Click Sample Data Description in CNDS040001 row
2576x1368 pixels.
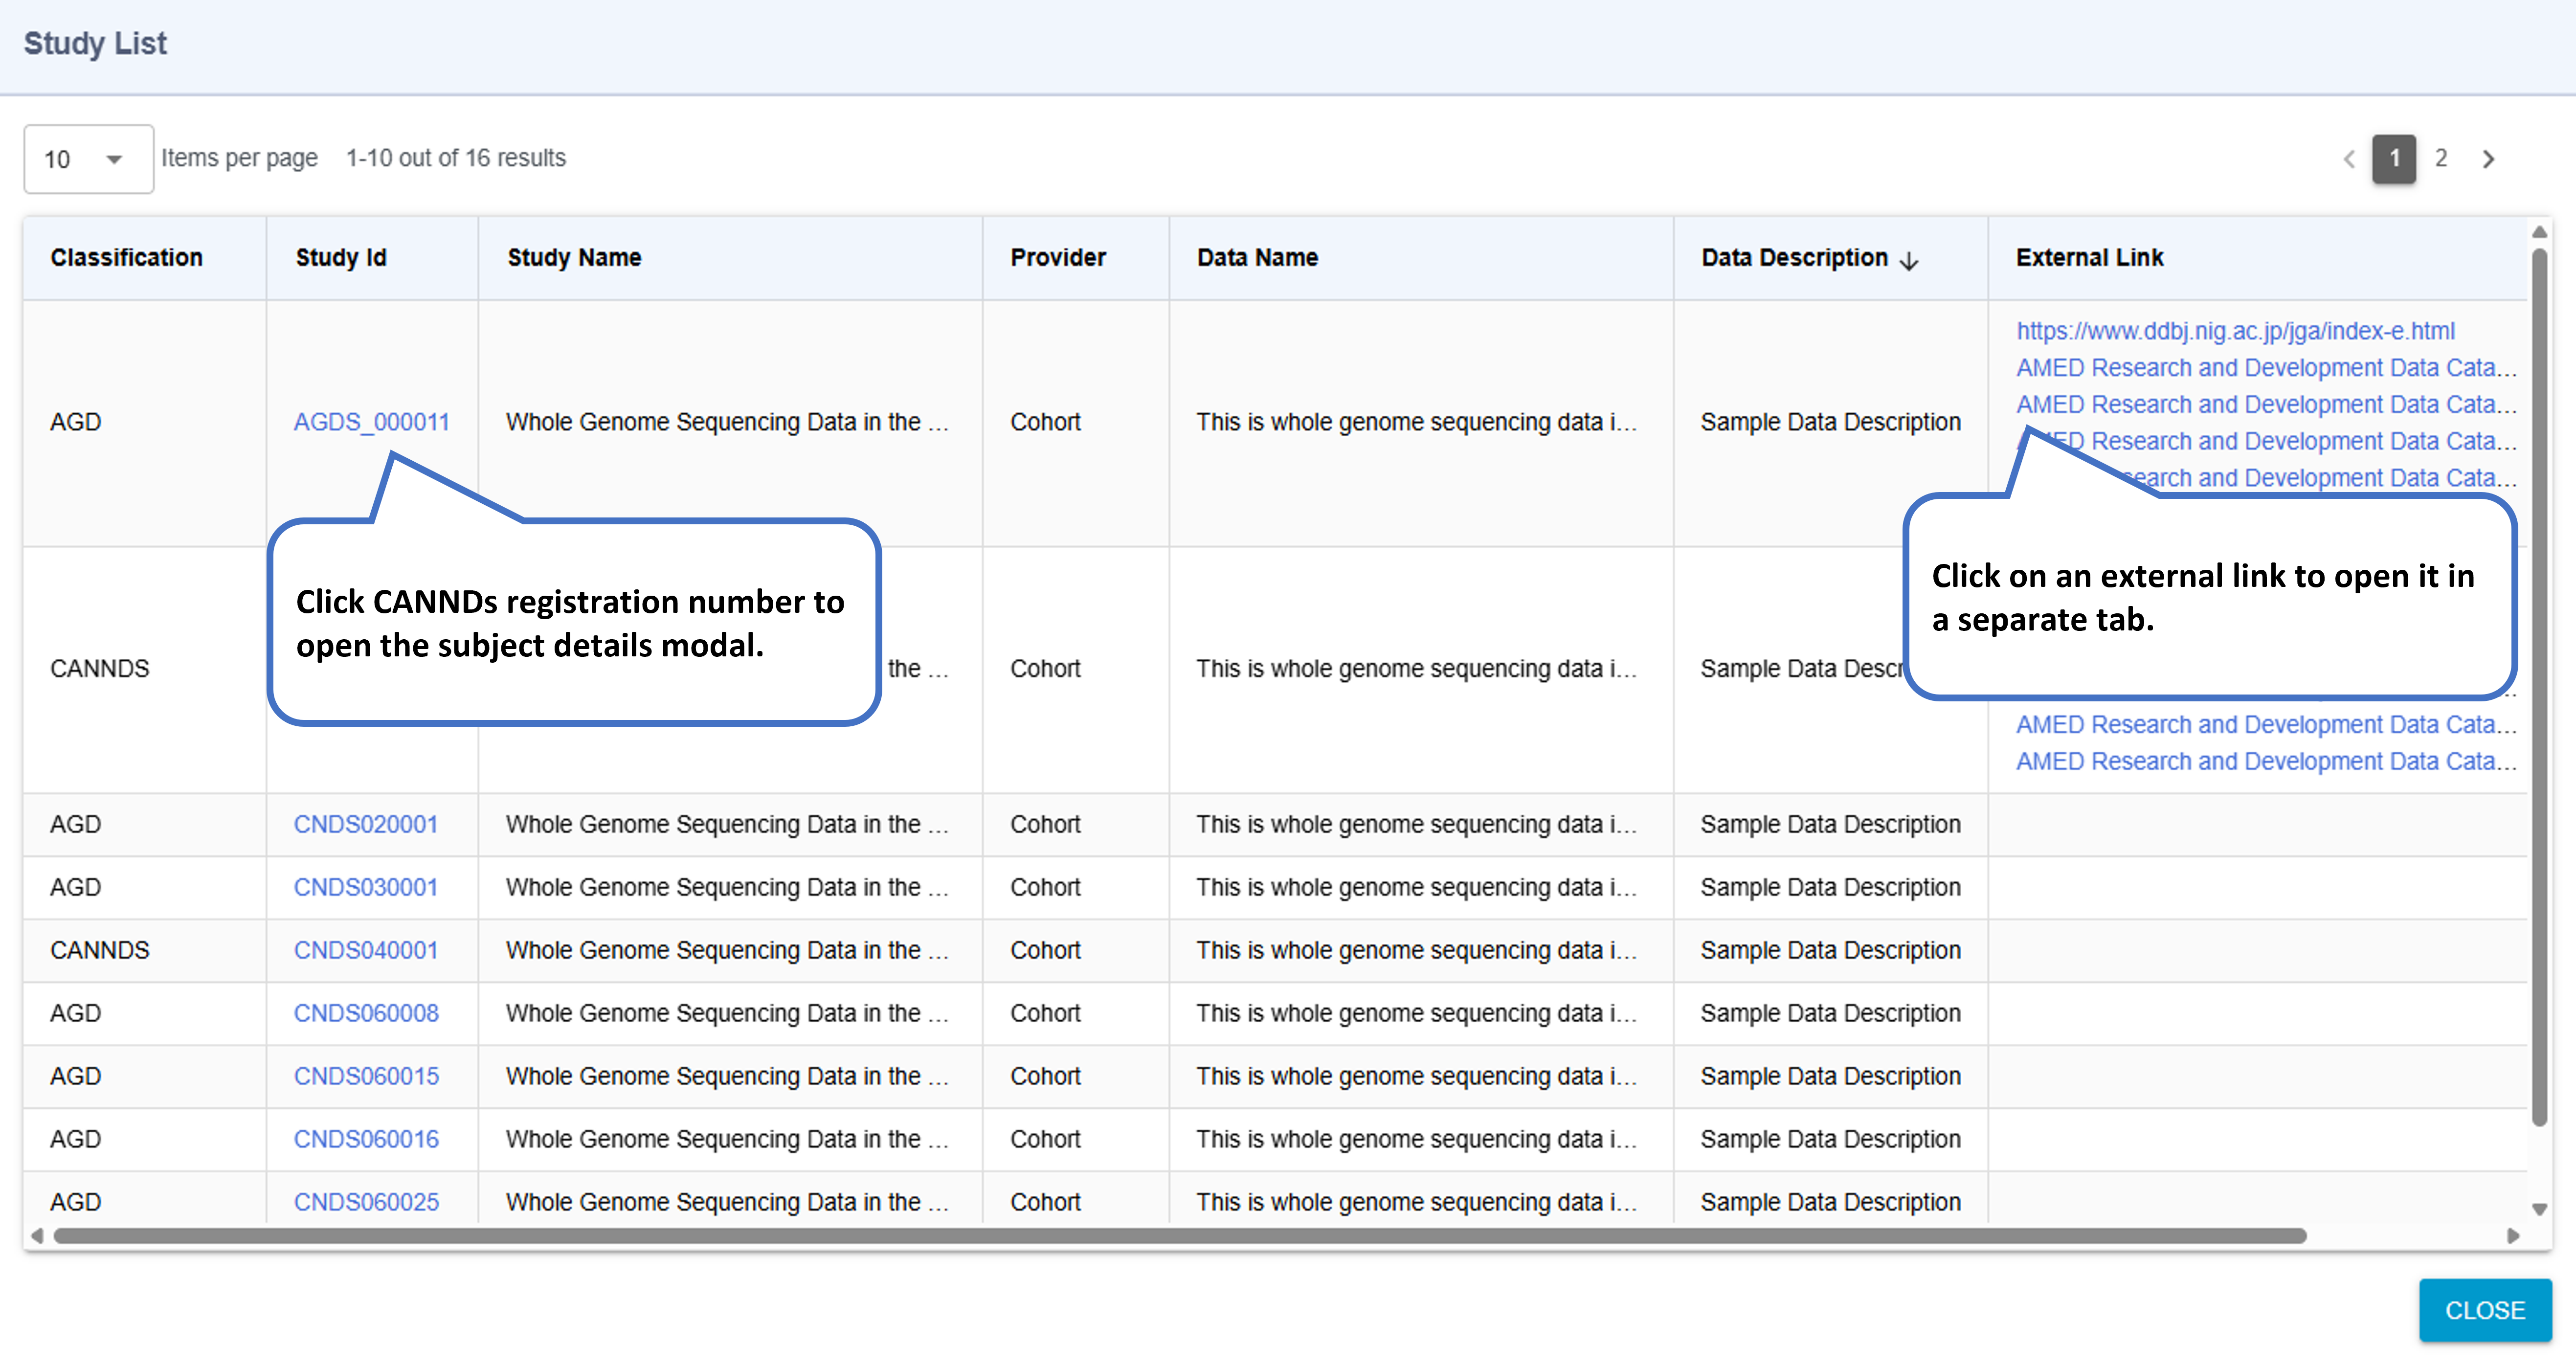(x=1830, y=950)
